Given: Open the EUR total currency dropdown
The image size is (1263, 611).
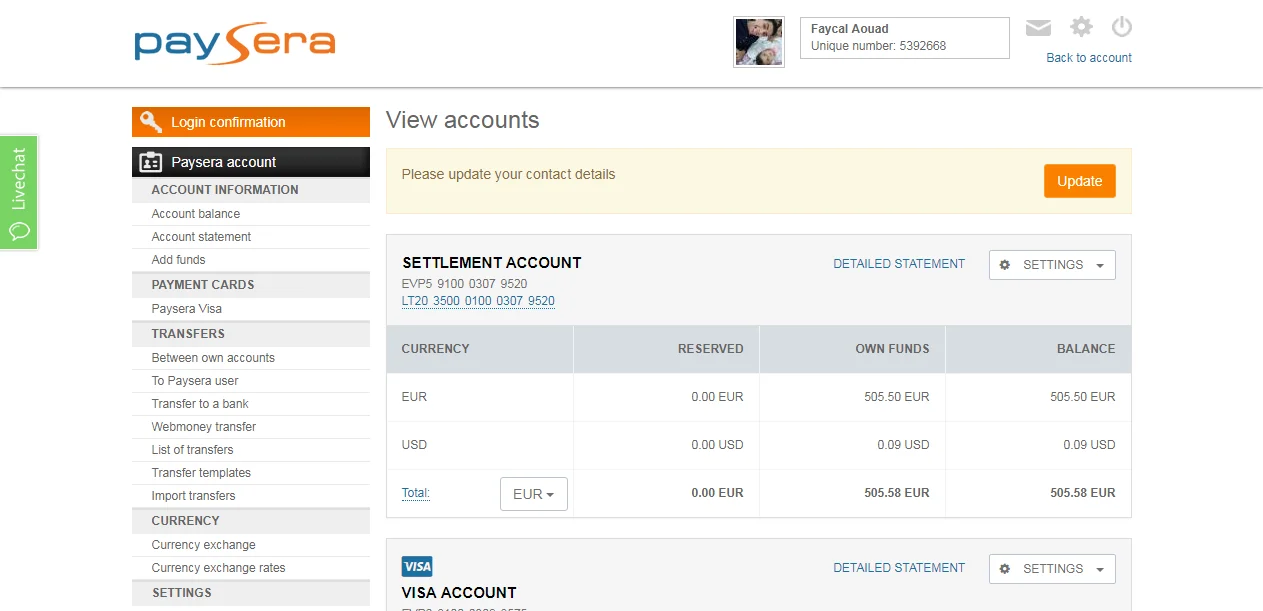Looking at the screenshot, I should (x=533, y=494).
